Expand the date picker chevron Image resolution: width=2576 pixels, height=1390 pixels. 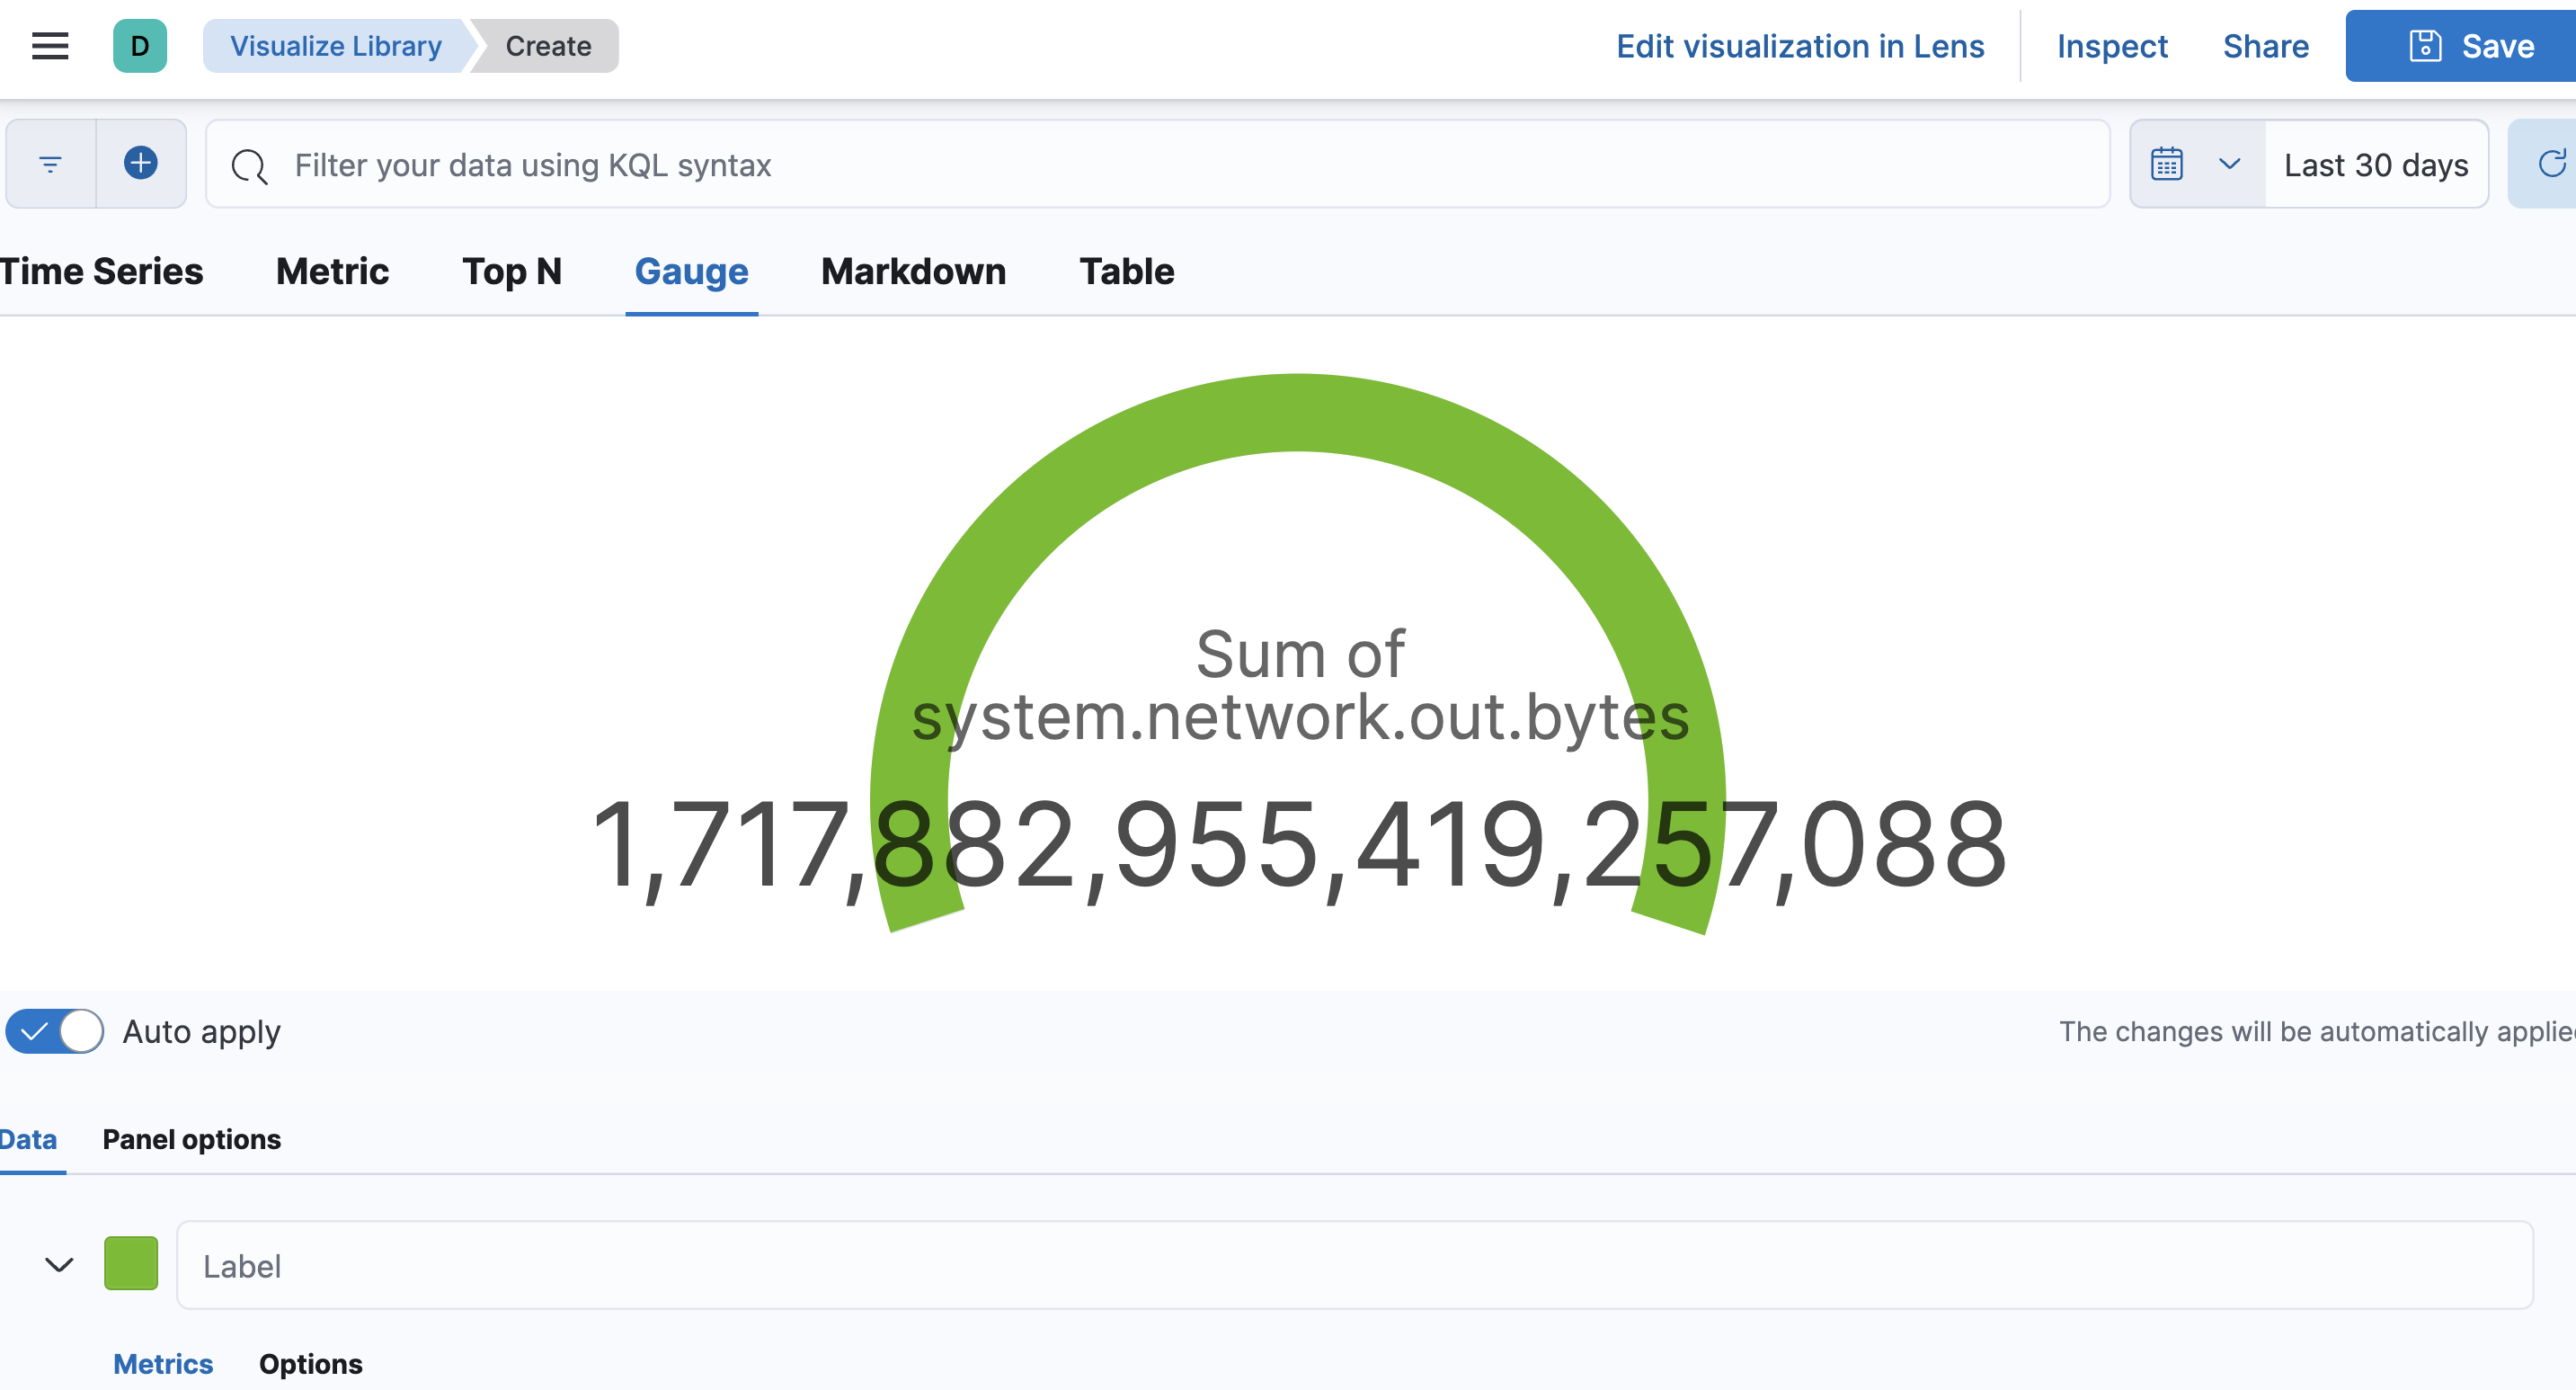tap(2229, 164)
